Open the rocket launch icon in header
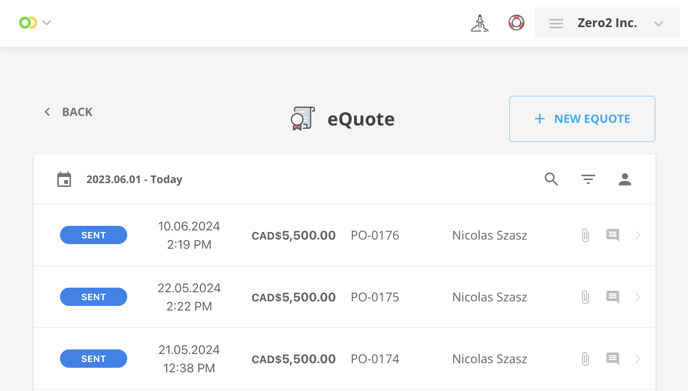 click(x=480, y=23)
